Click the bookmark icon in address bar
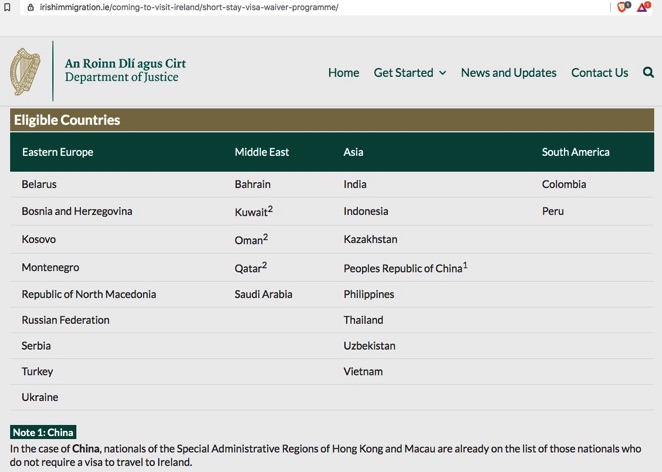The height and width of the screenshot is (472, 662). [x=7, y=7]
